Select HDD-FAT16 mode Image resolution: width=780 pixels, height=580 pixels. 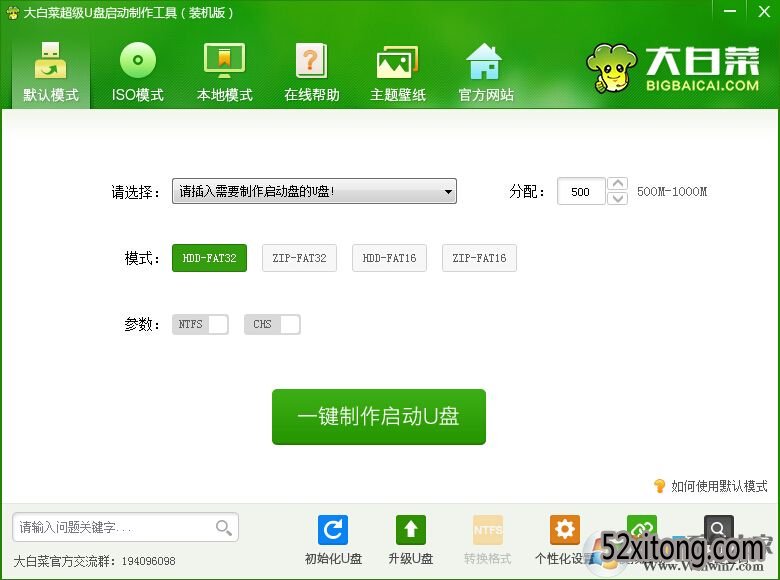390,258
